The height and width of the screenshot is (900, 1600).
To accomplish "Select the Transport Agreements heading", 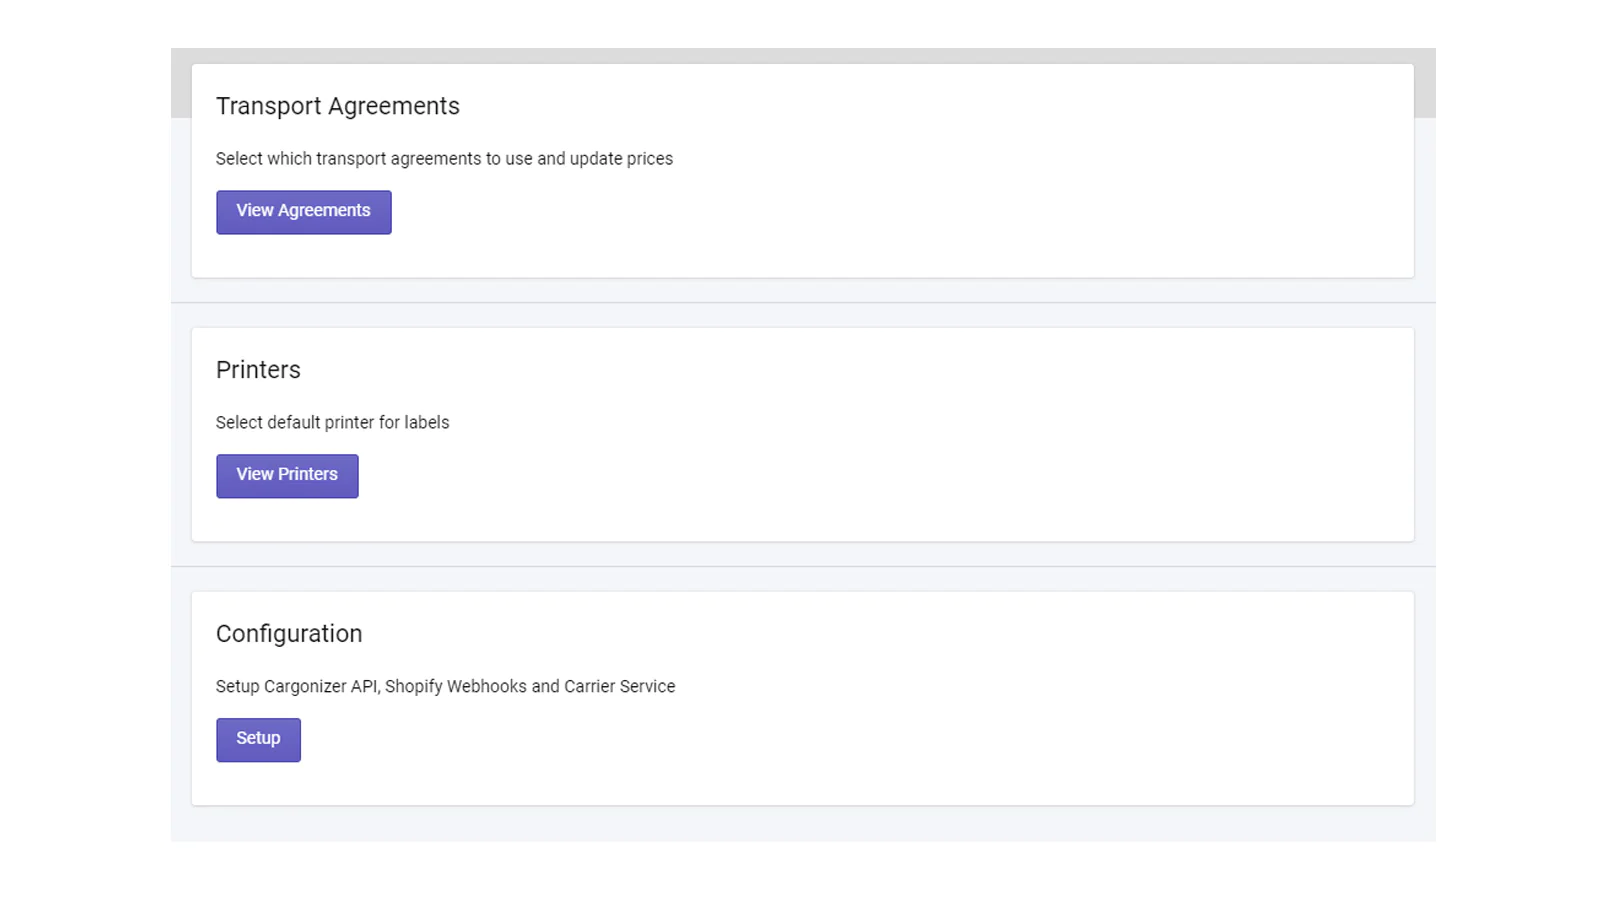I will point(338,107).
